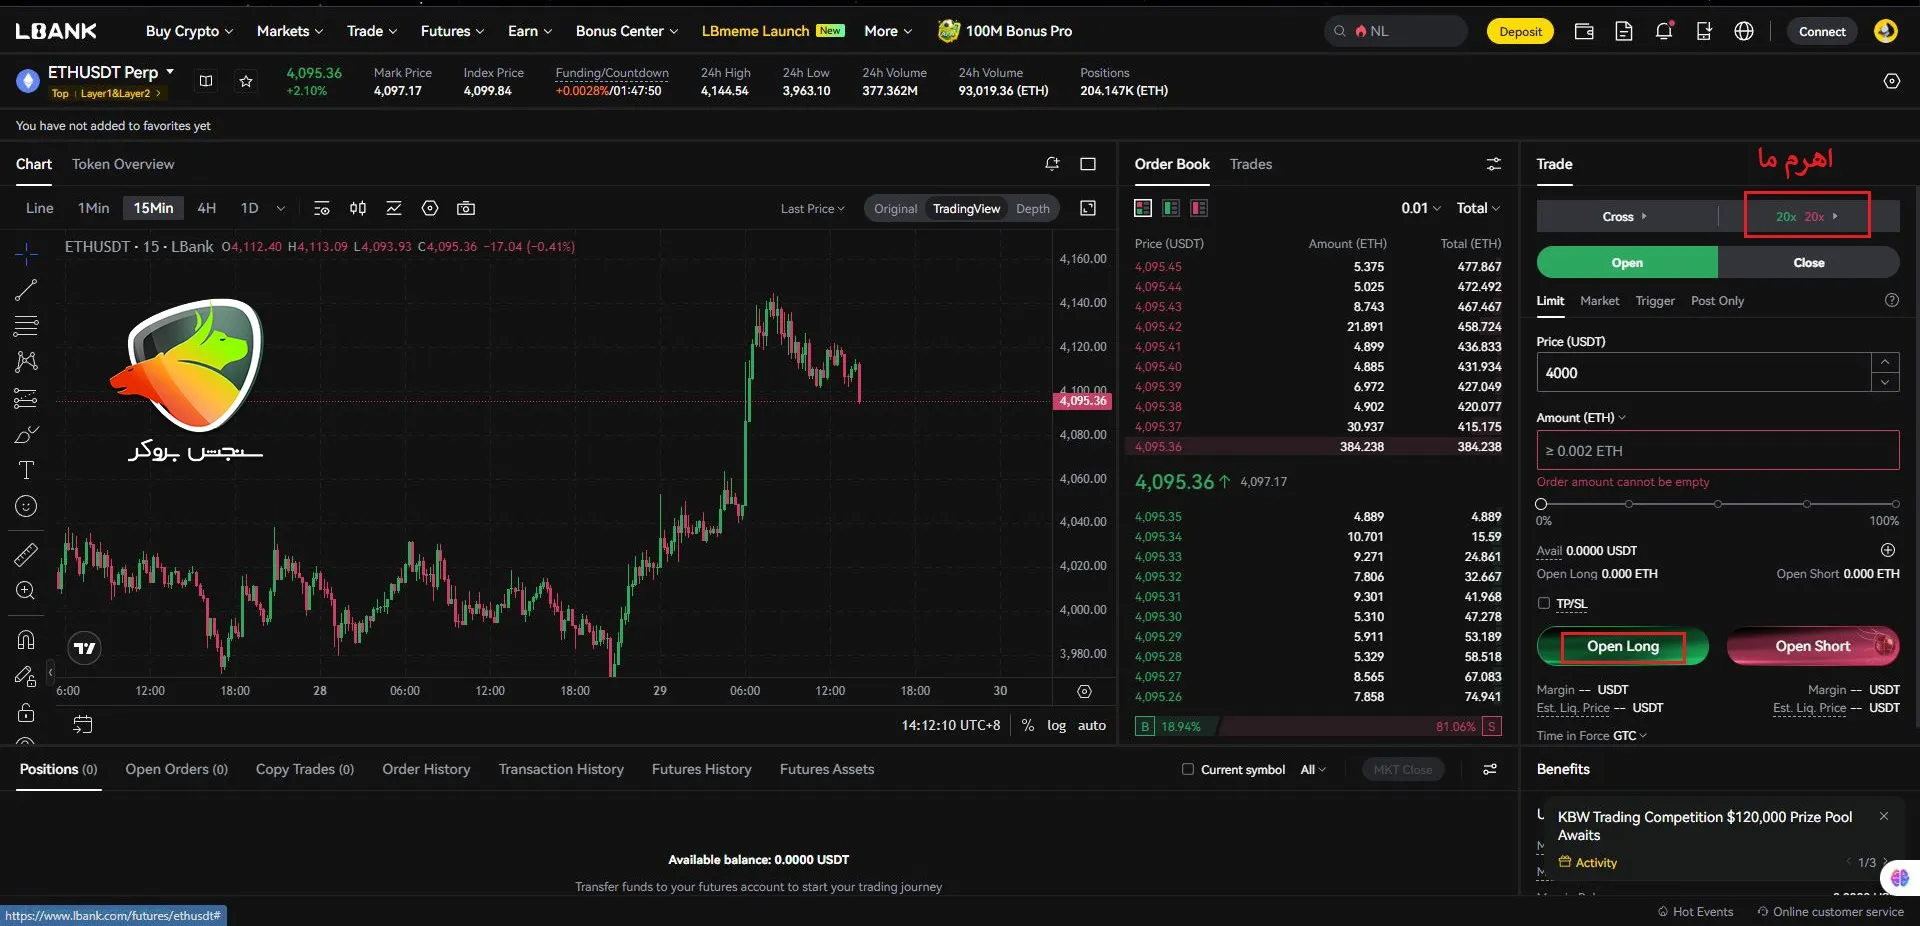Switch chart view to Depth
Image resolution: width=1920 pixels, height=926 pixels.
click(x=1032, y=208)
